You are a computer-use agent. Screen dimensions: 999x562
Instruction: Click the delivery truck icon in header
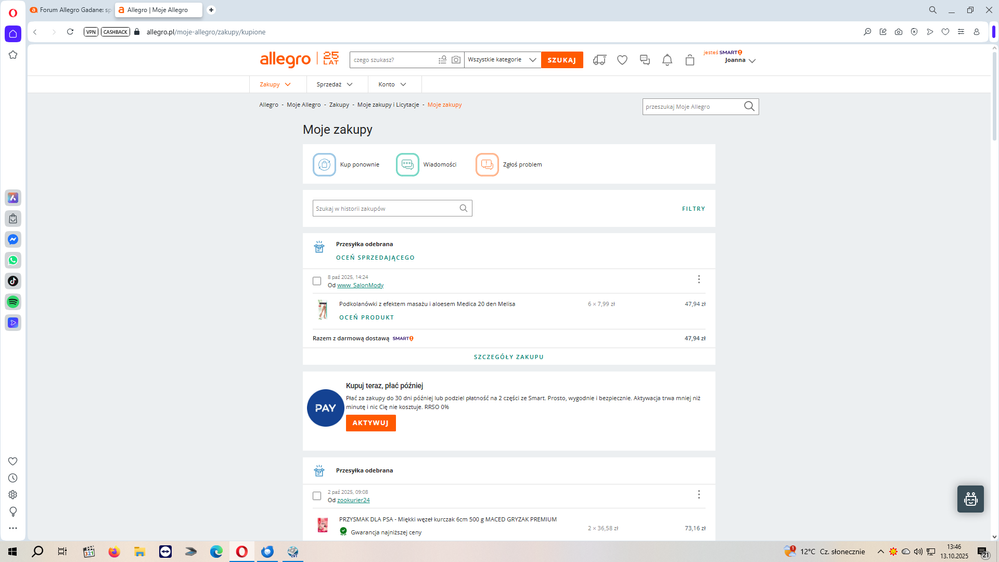[x=599, y=60]
